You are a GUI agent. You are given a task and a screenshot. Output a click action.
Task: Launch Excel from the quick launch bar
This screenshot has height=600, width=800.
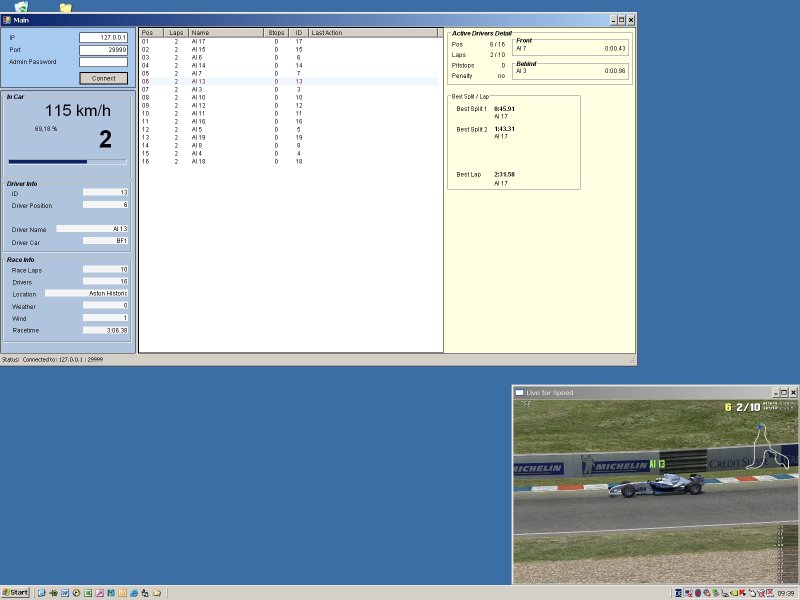88,593
